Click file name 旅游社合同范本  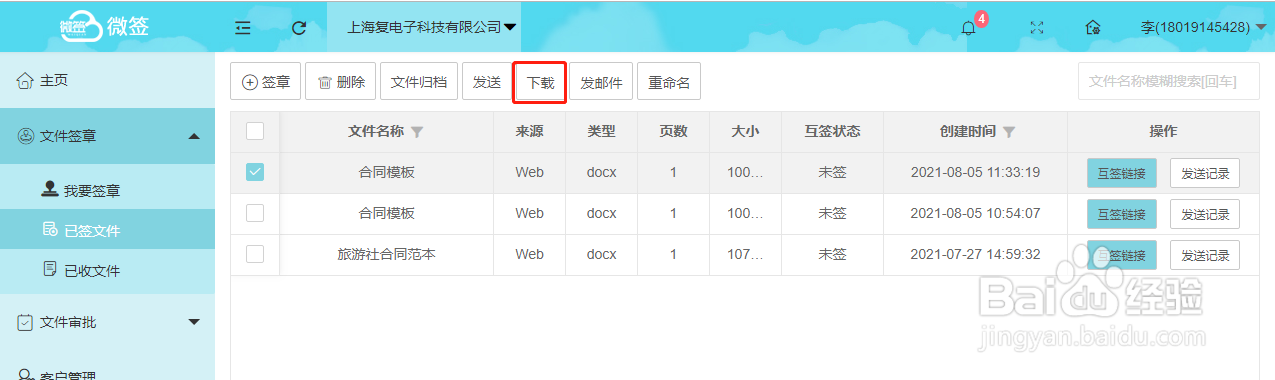click(x=386, y=254)
